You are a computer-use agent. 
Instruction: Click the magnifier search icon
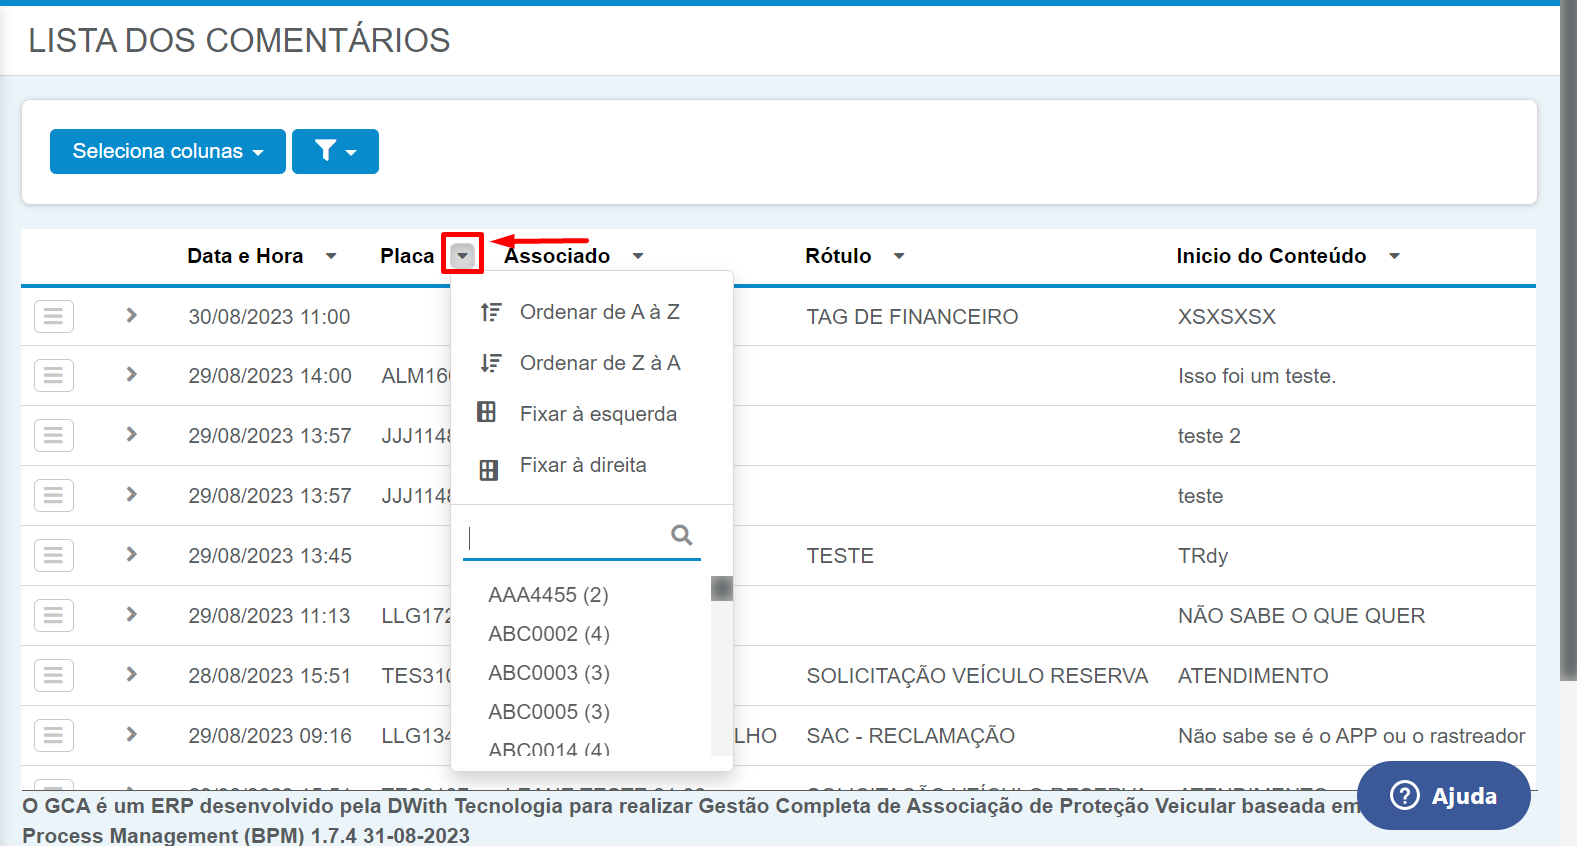click(682, 535)
